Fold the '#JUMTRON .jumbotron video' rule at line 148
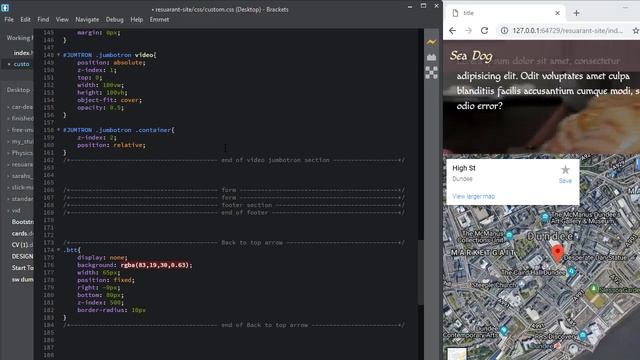Image resolution: width=640 pixels, height=360 pixels. (x=58, y=55)
